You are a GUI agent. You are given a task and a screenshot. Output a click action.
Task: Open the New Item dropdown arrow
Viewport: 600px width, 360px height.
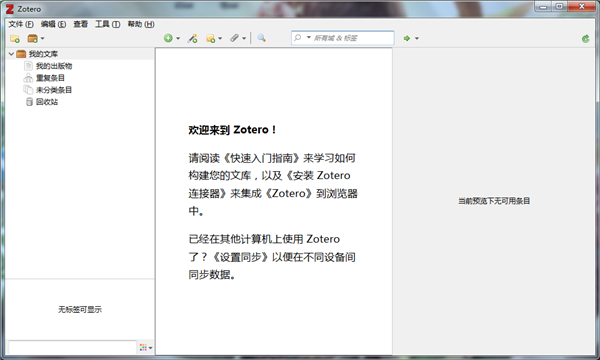[x=178, y=38]
